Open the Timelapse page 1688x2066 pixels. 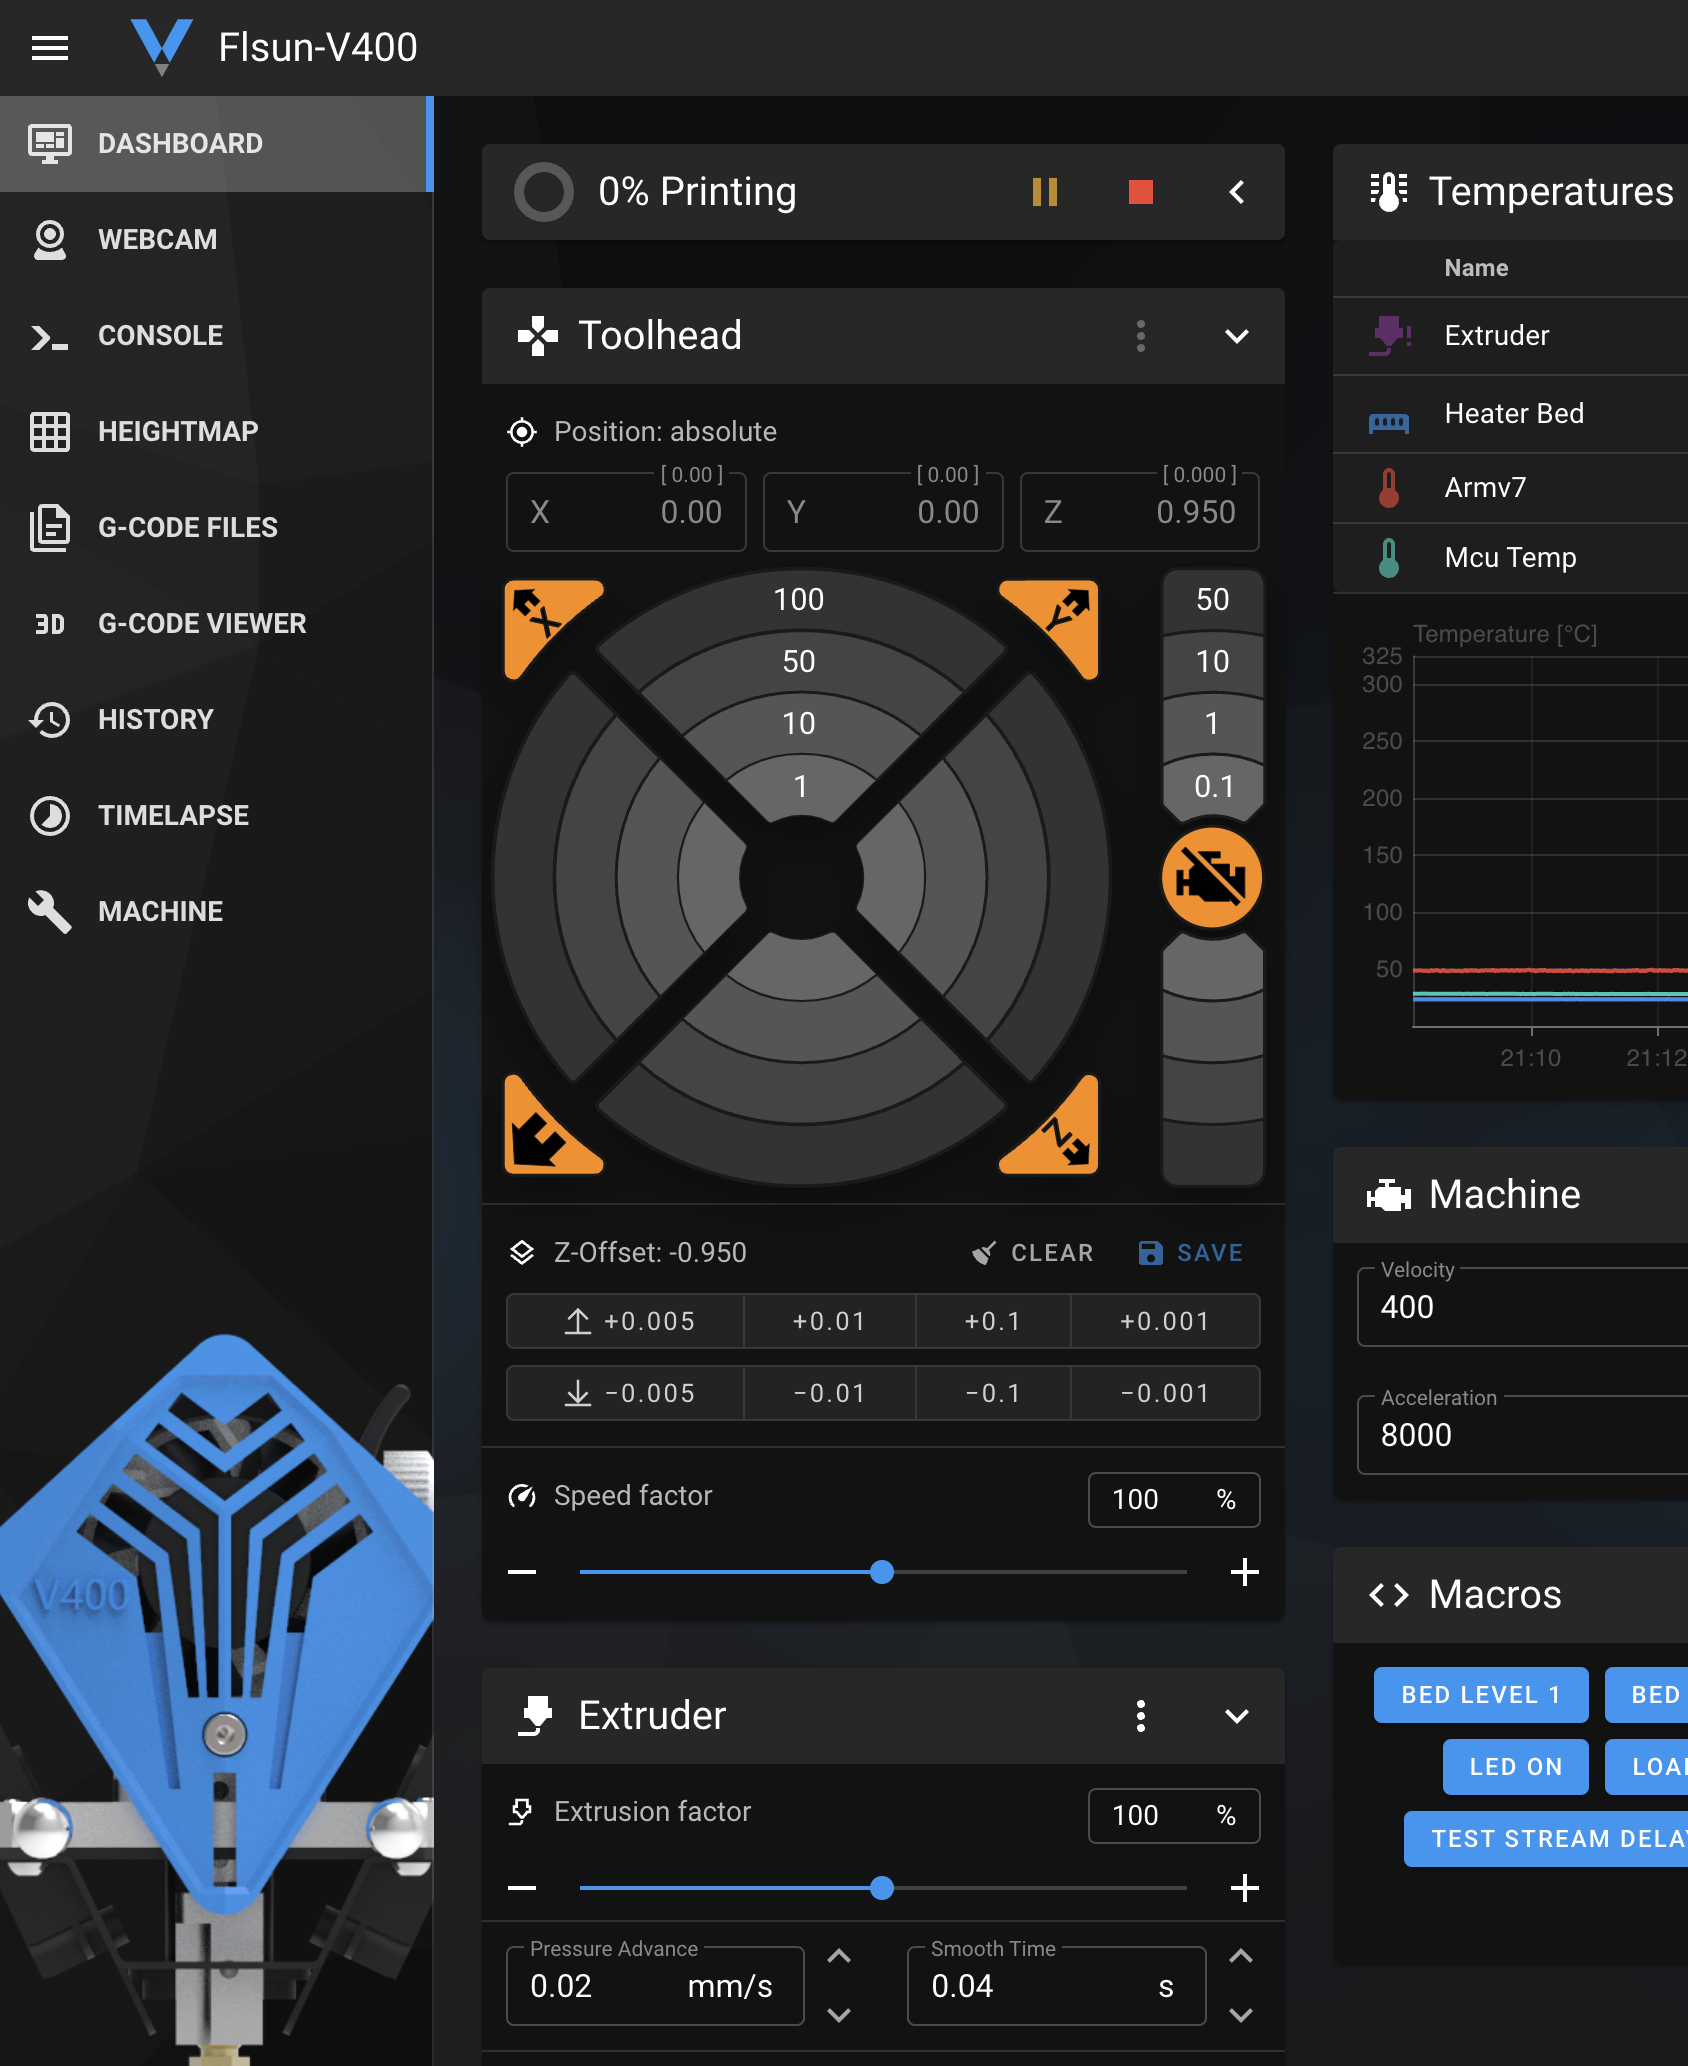click(x=215, y=816)
